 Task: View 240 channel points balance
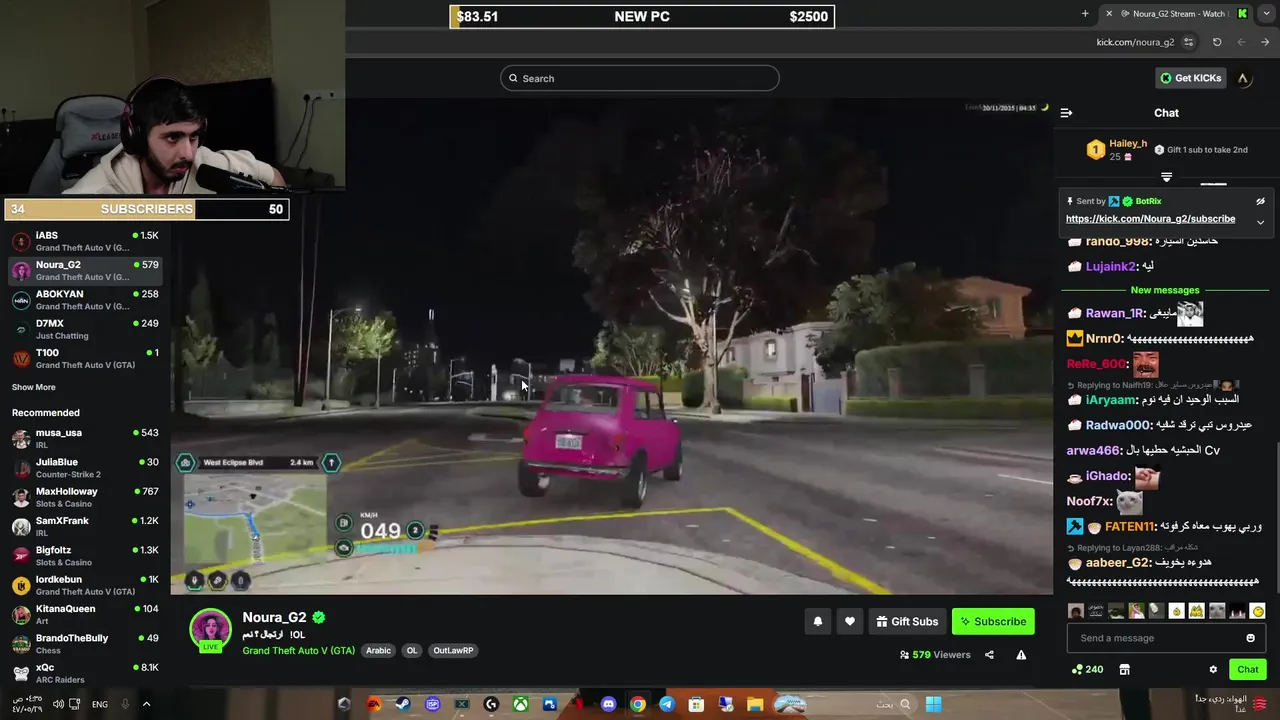coord(1087,669)
